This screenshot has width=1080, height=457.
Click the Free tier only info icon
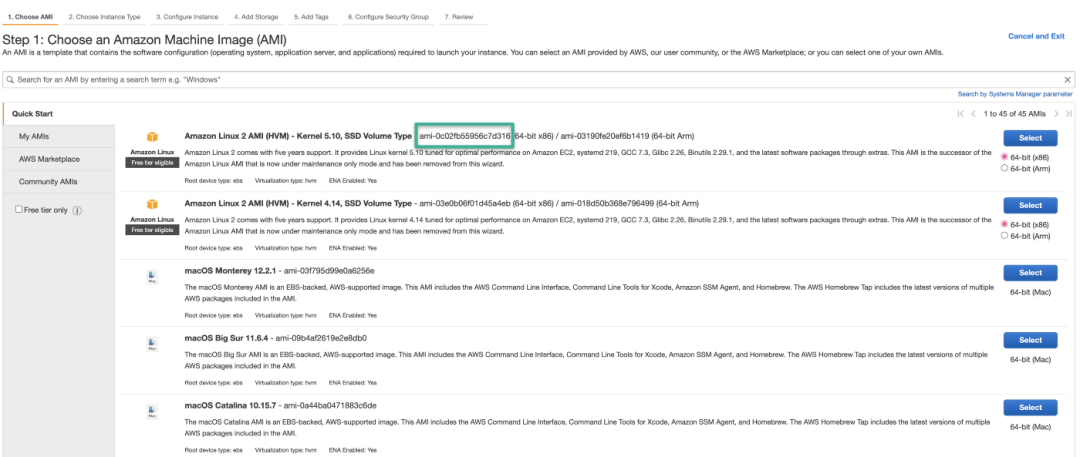(x=77, y=211)
